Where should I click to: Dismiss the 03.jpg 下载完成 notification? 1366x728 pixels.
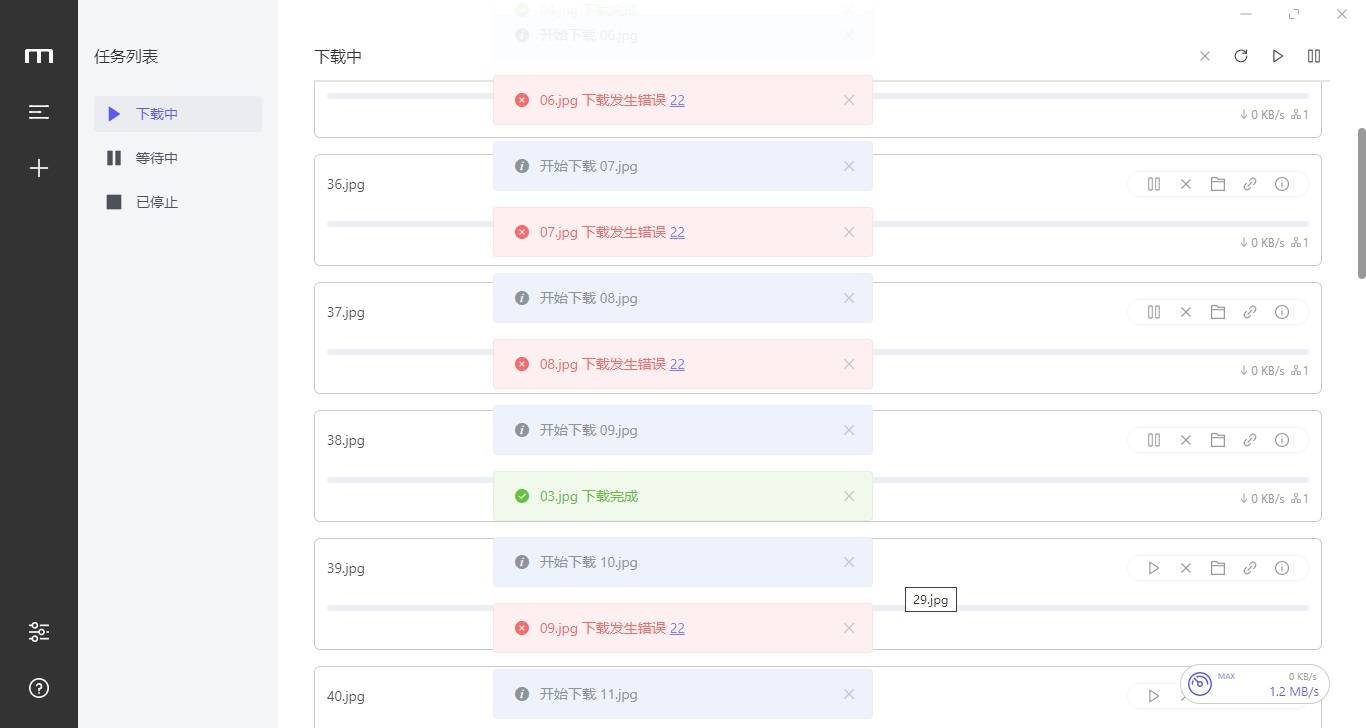(849, 496)
